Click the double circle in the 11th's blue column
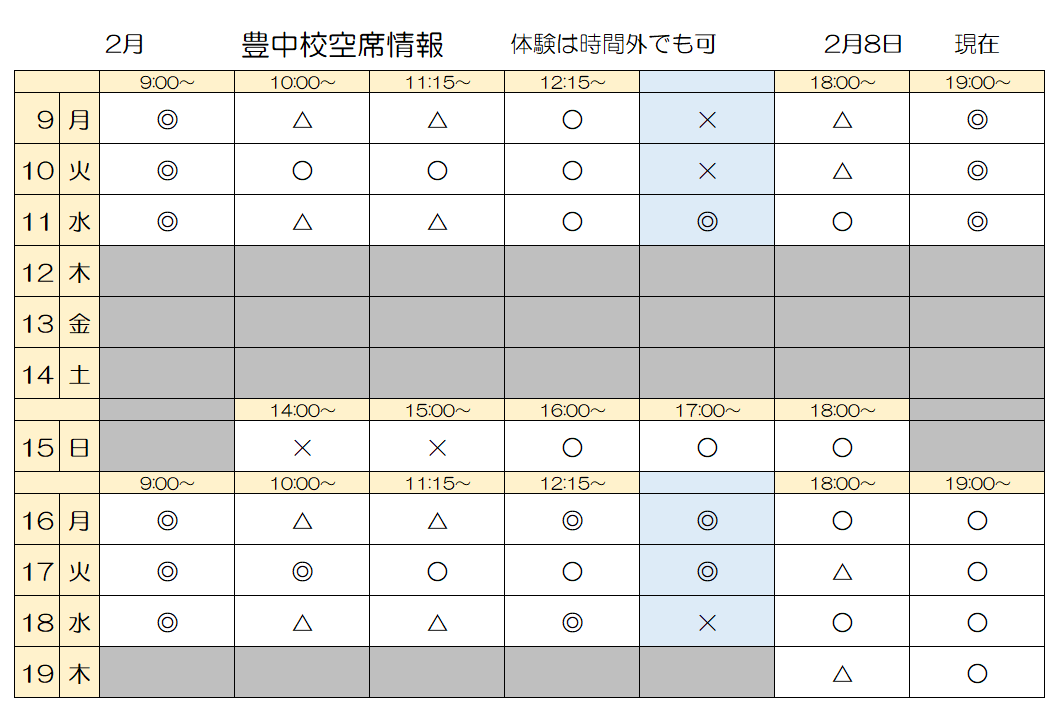Screen dimensions: 1055x709 click(x=707, y=222)
